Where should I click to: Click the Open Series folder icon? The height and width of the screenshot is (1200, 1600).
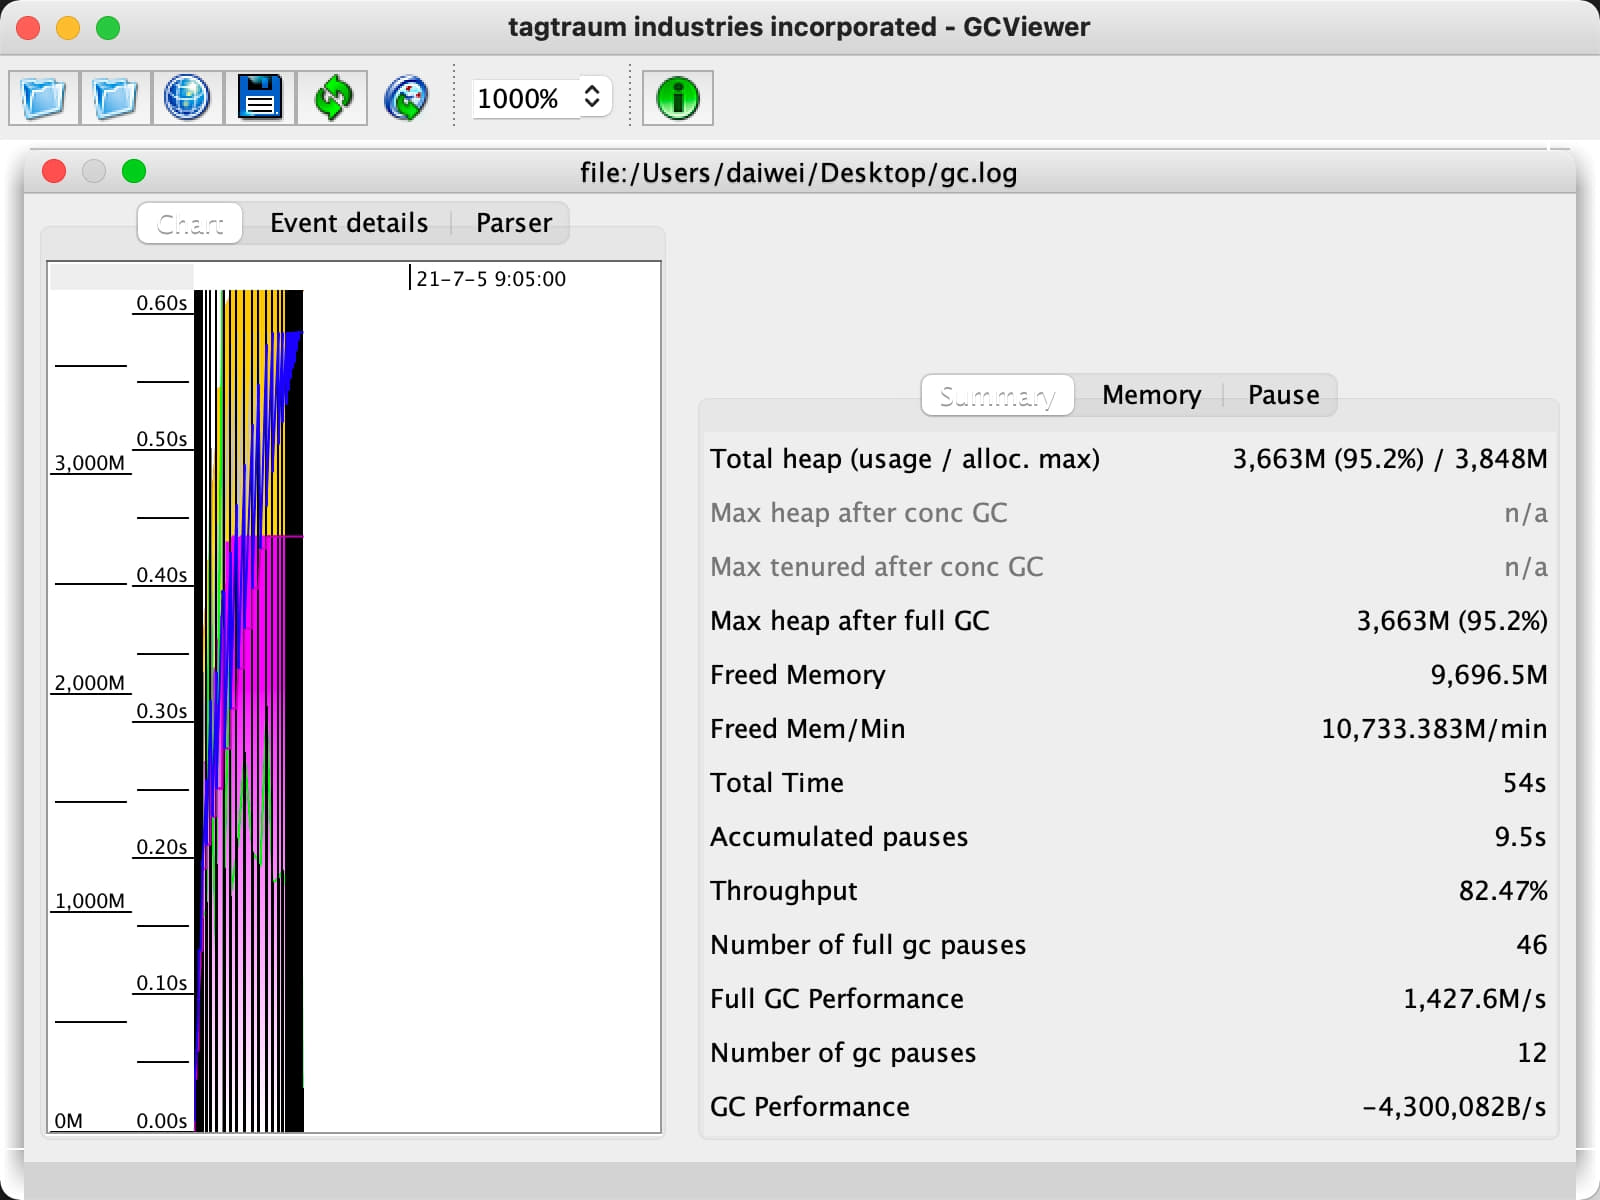[116, 98]
